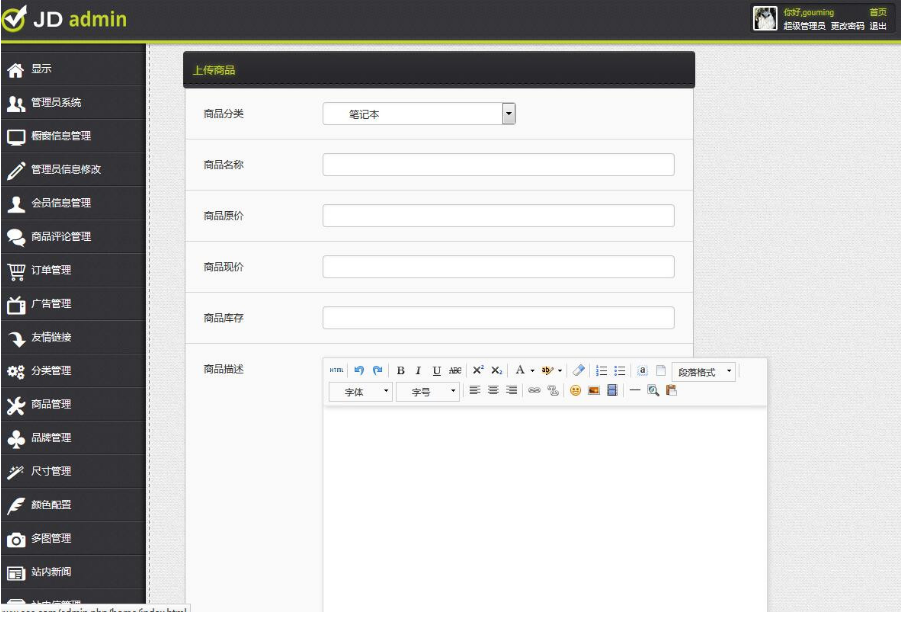Remove link with unlink icon
The image size is (902, 623).
[x=553, y=391]
